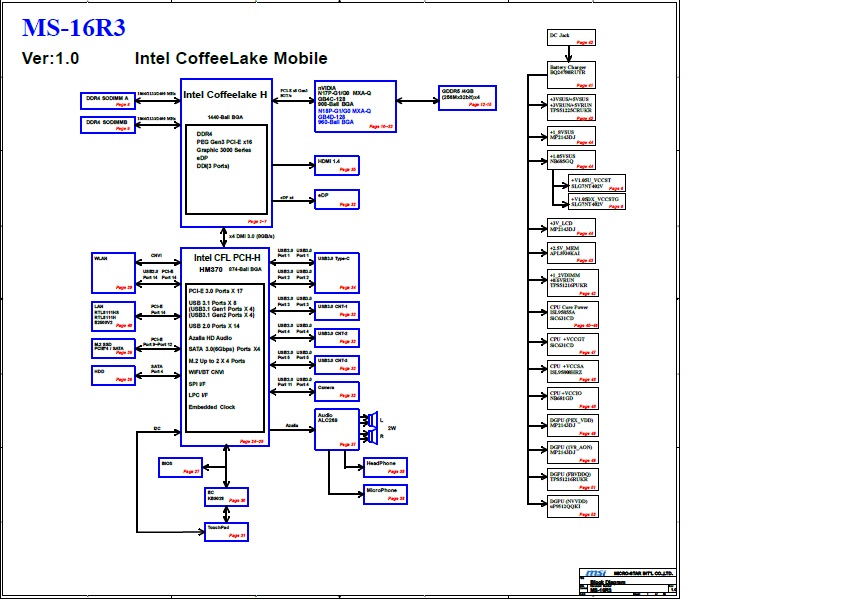The width and height of the screenshot is (851, 601).
Task: Click the "+3VSUS/+5VSUS" power rail label
Action: point(569,99)
